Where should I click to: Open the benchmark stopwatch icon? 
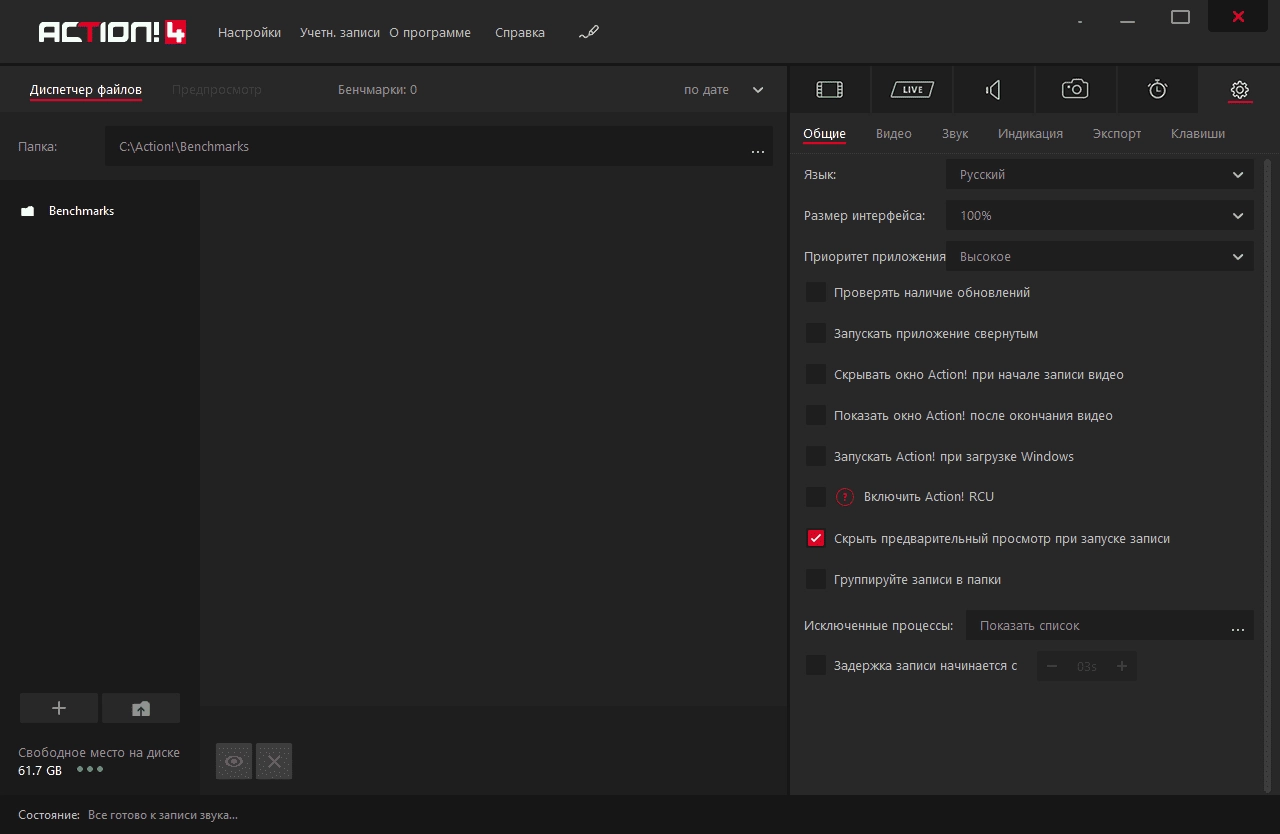tap(1157, 90)
